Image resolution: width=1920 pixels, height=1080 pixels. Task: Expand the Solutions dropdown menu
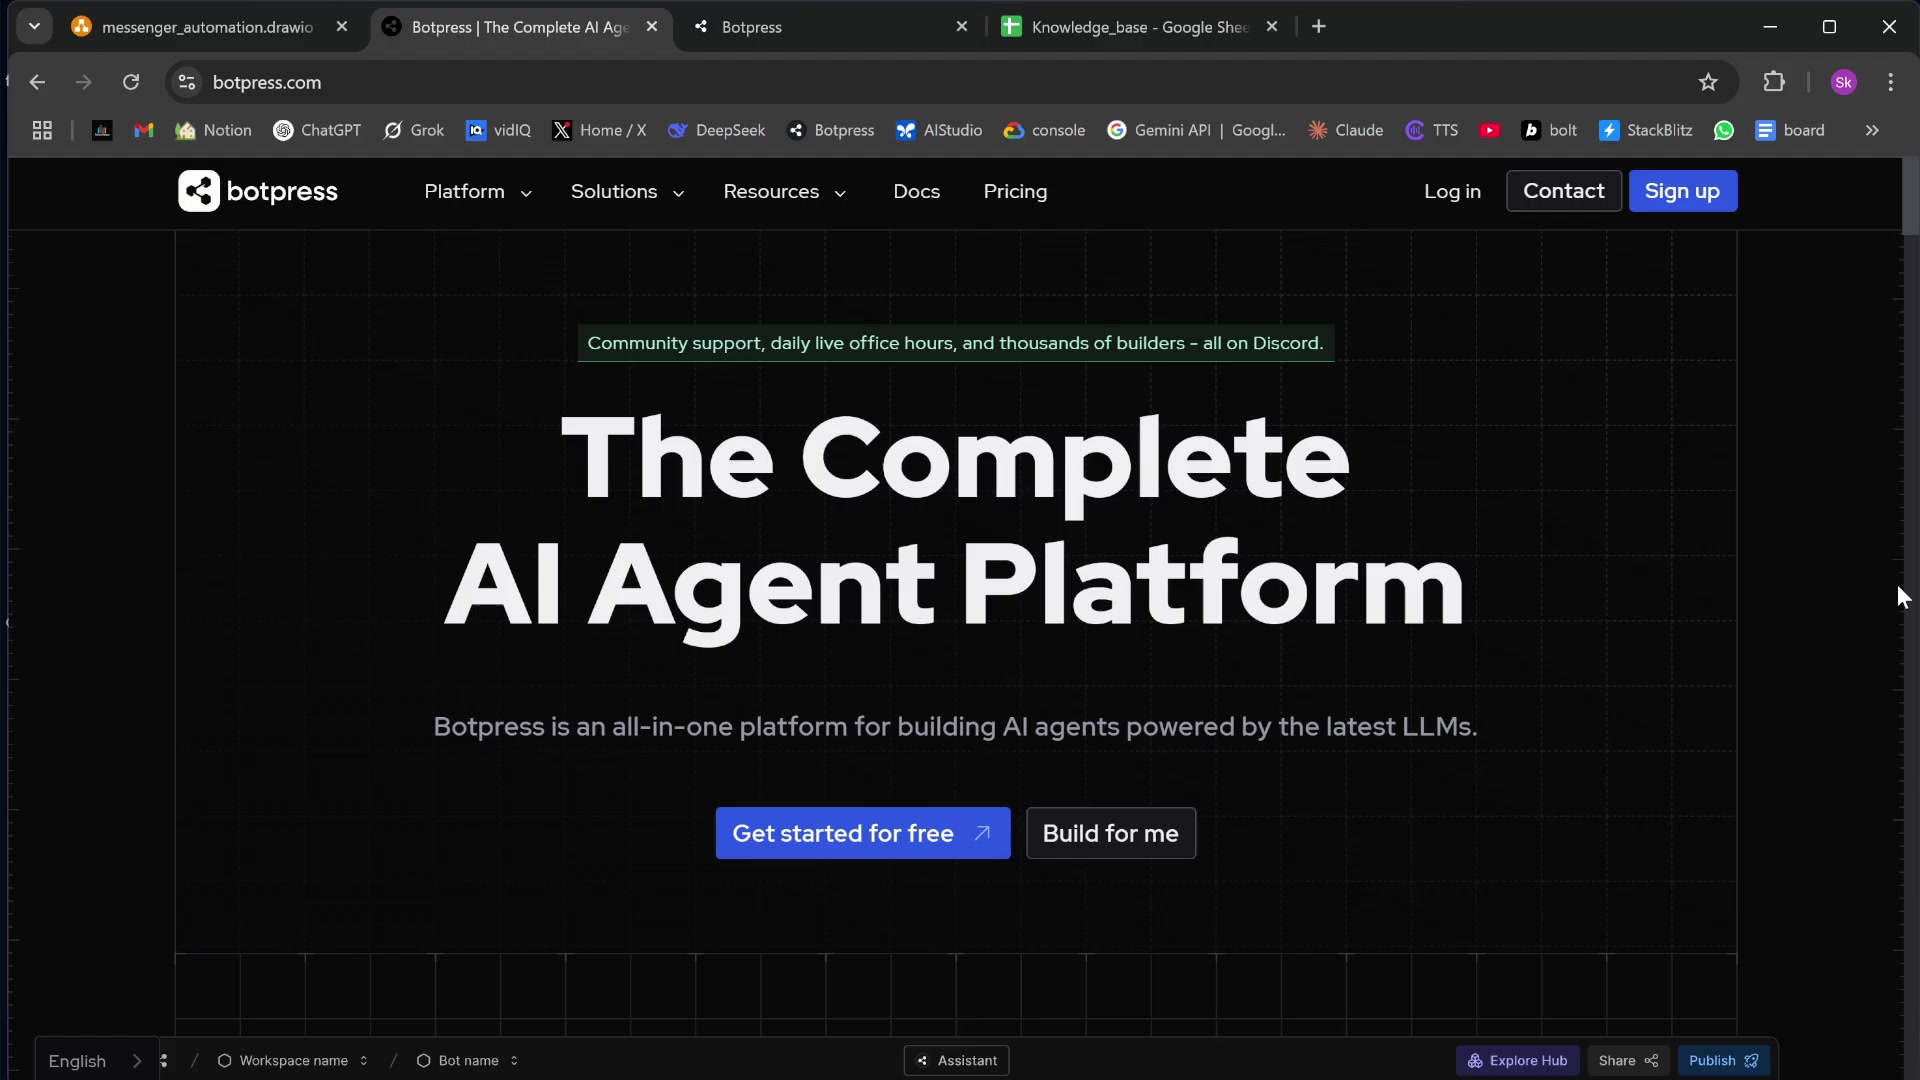(x=627, y=191)
